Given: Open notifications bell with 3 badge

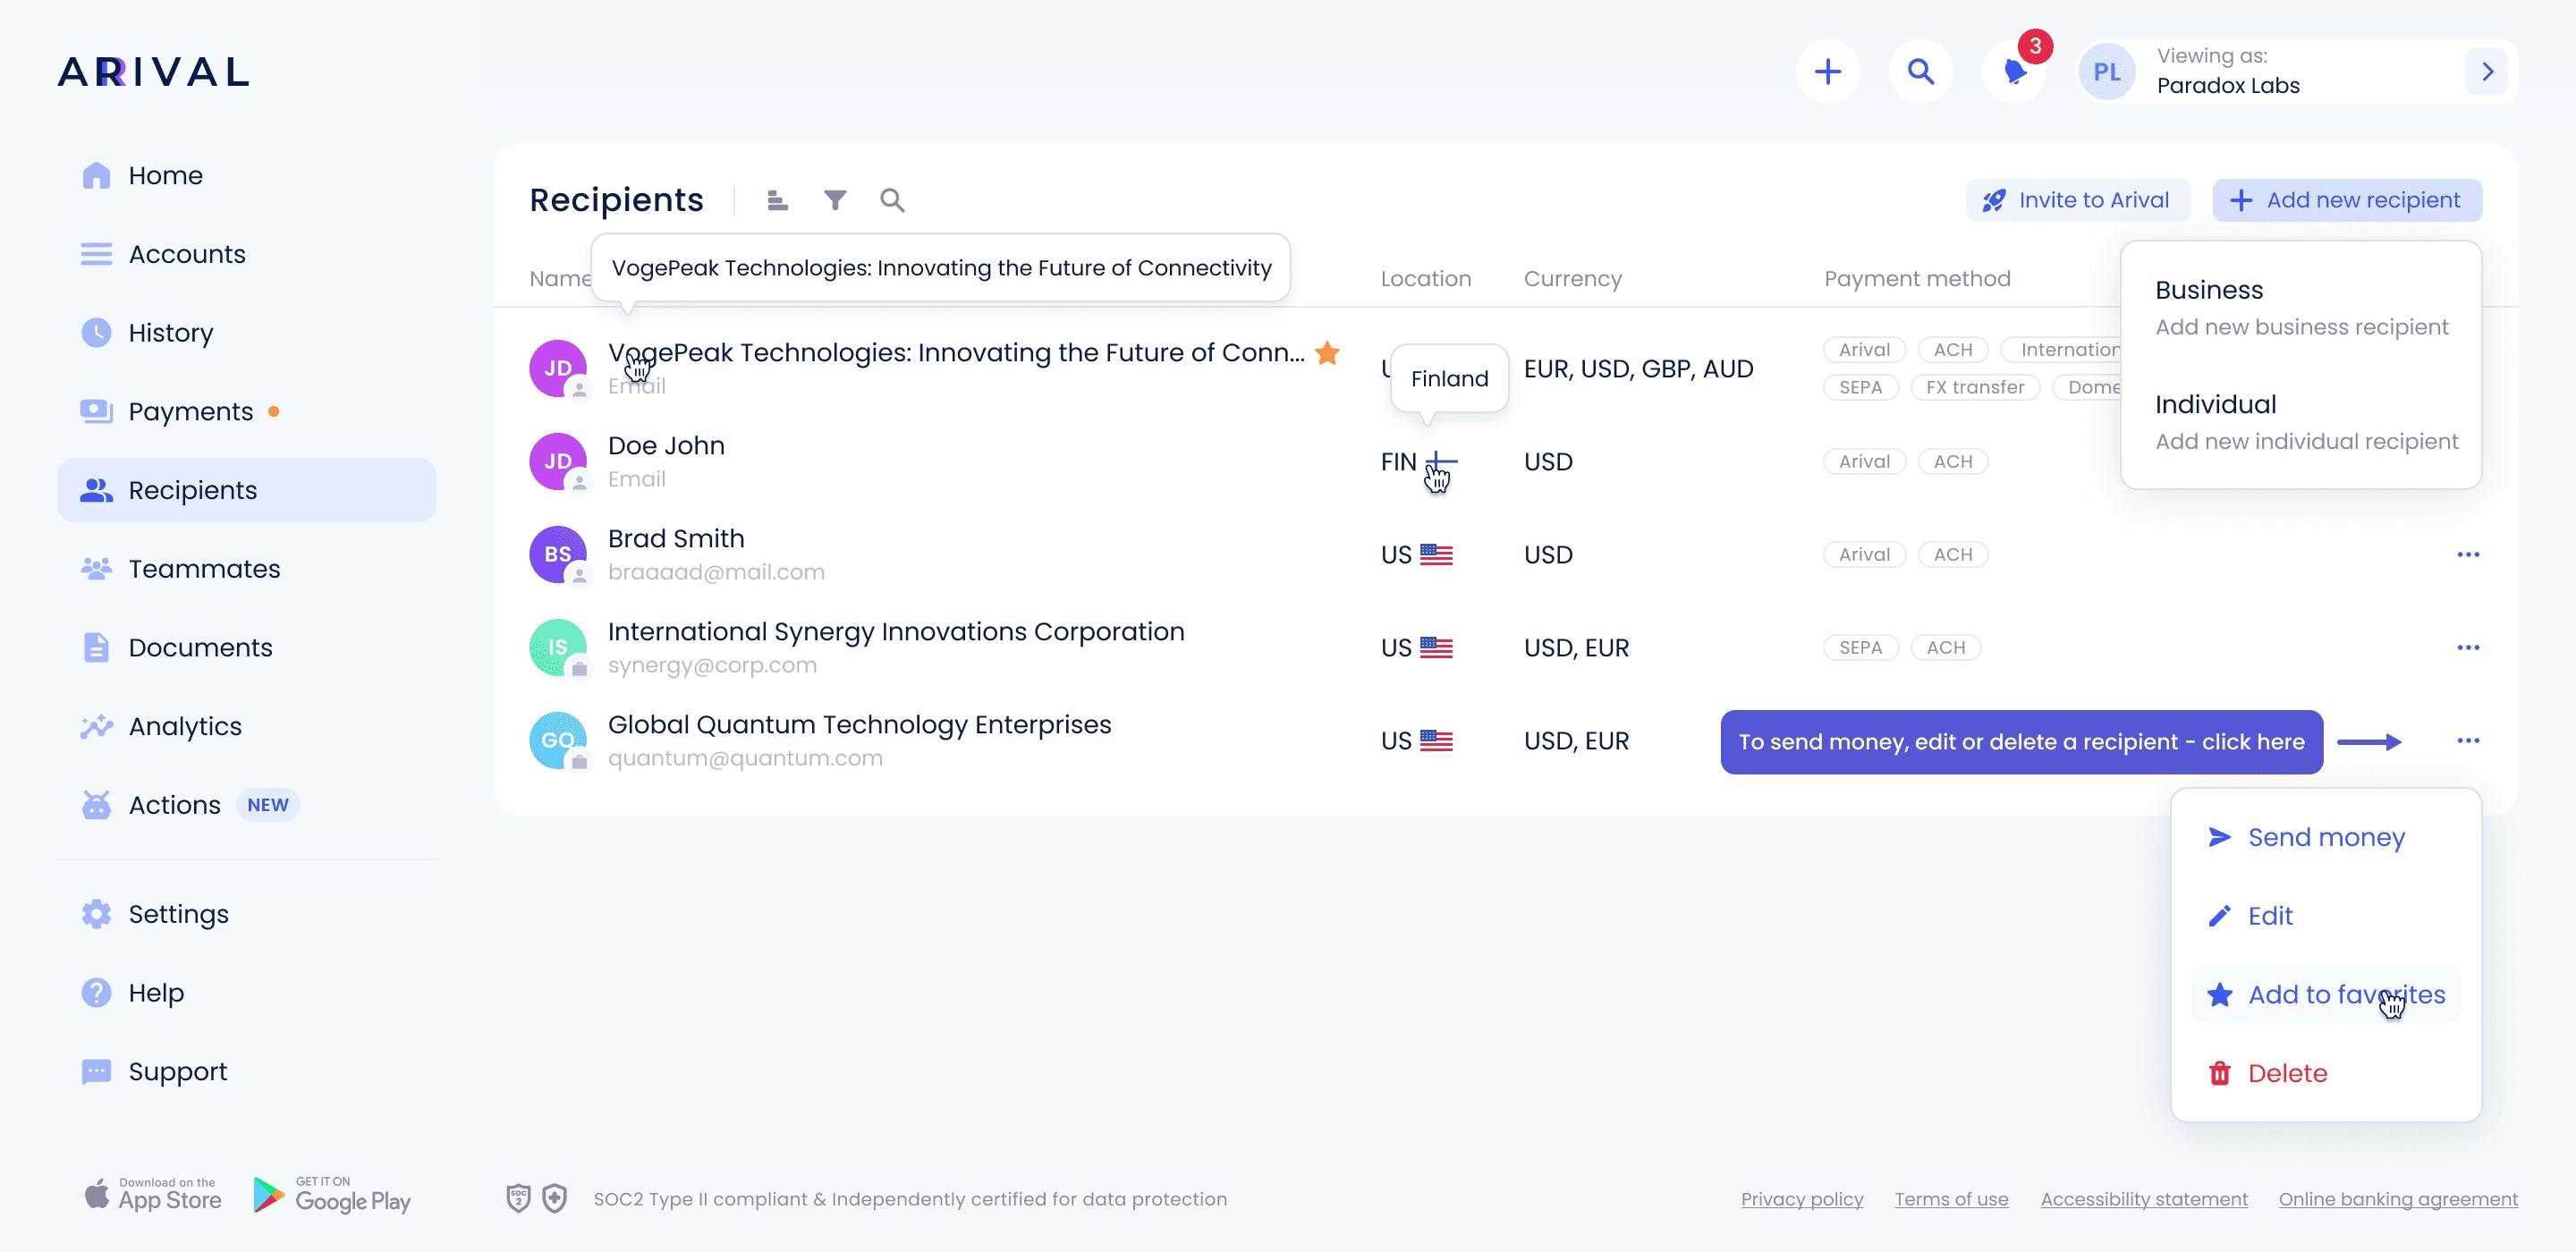Looking at the screenshot, I should pos(2014,72).
